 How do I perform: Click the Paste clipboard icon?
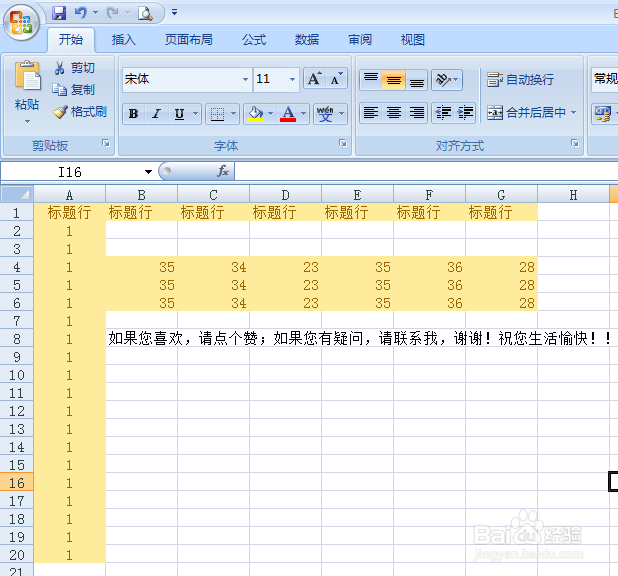point(27,76)
